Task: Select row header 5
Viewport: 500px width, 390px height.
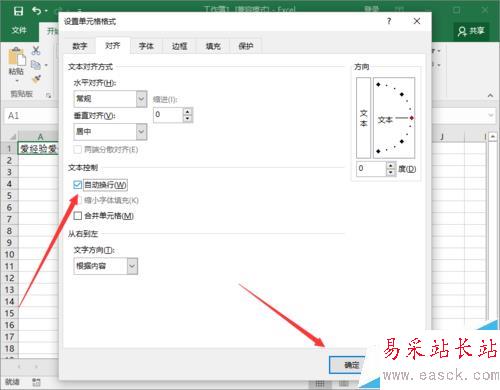Action: pos(9,196)
